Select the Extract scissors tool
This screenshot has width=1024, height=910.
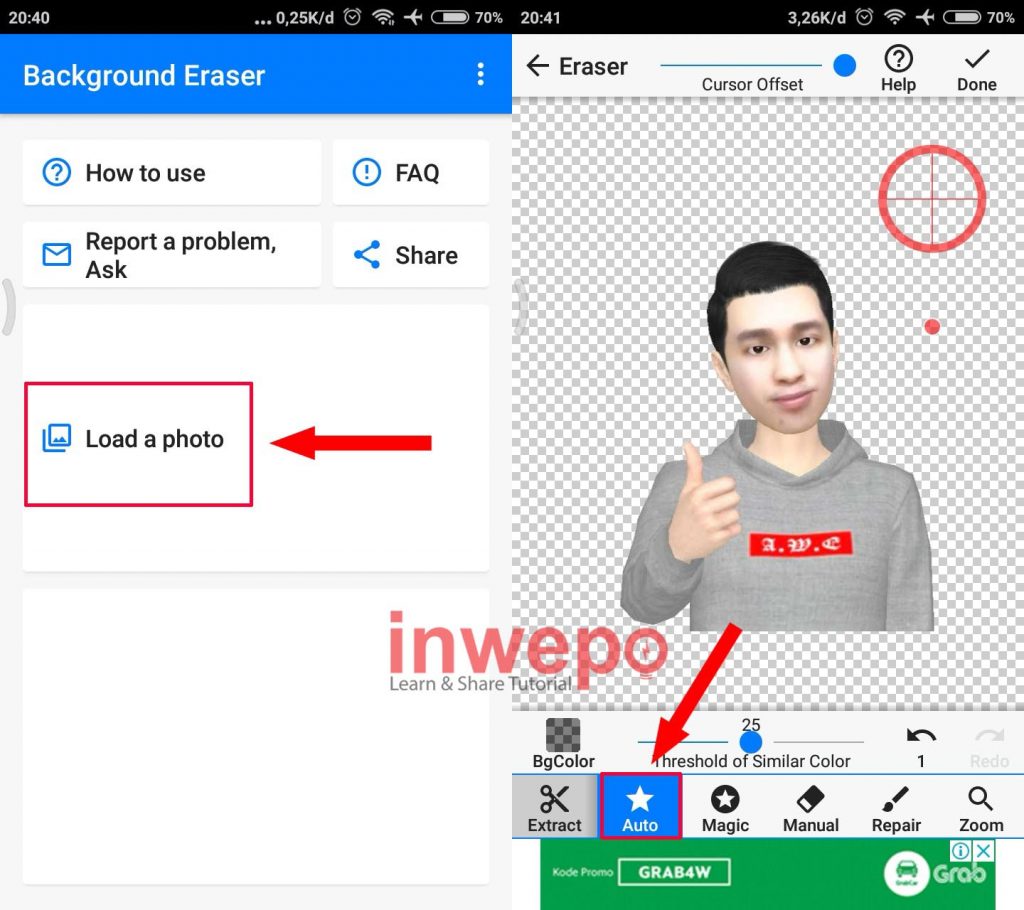click(x=554, y=807)
